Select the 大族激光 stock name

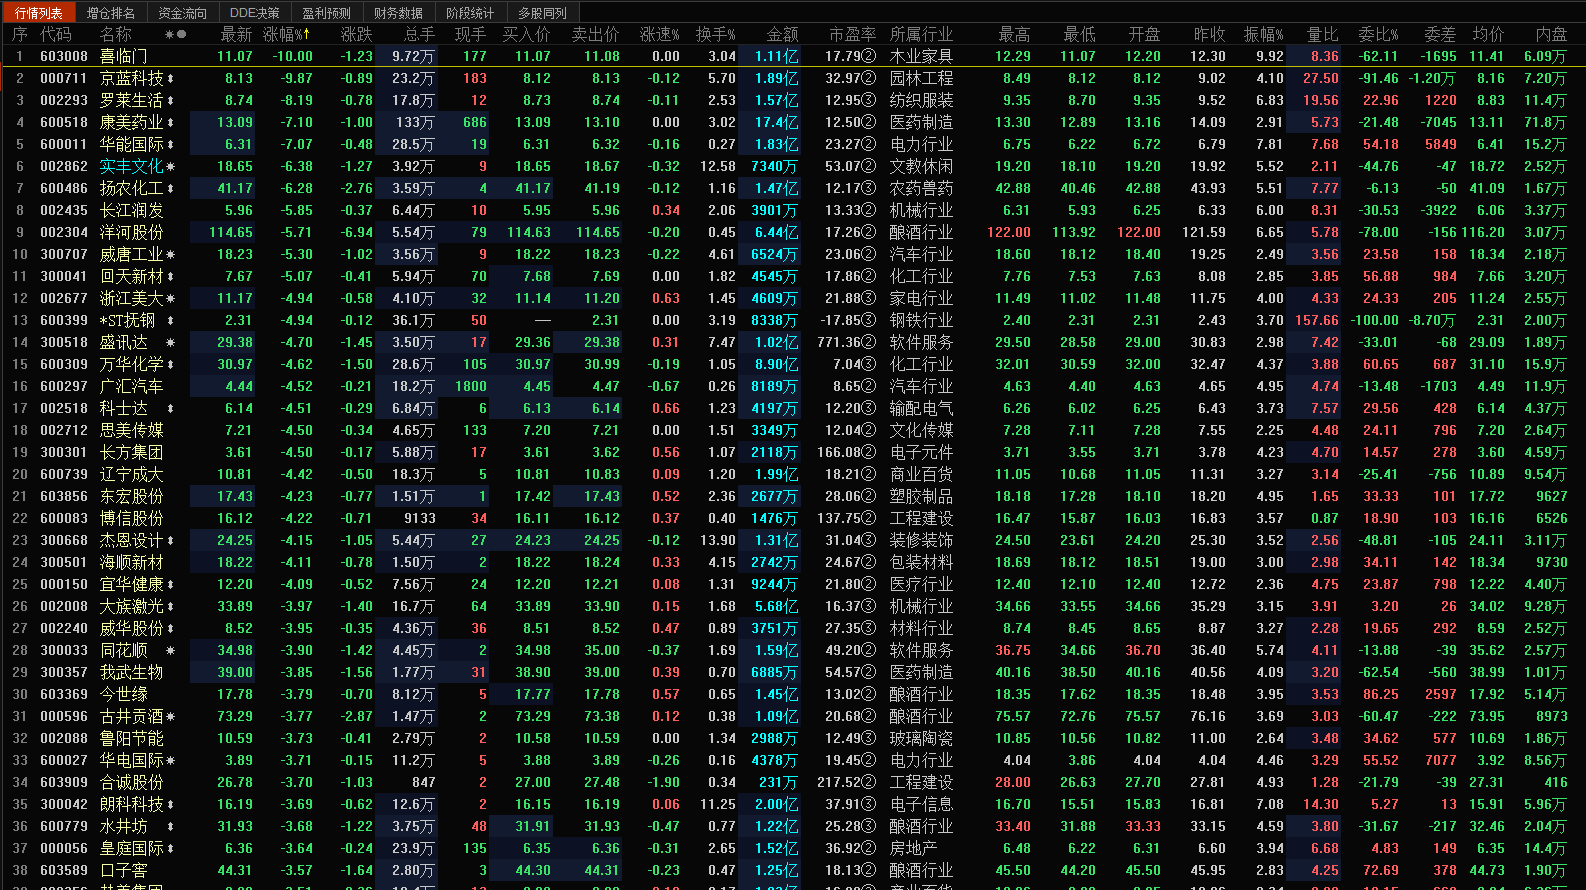point(131,606)
